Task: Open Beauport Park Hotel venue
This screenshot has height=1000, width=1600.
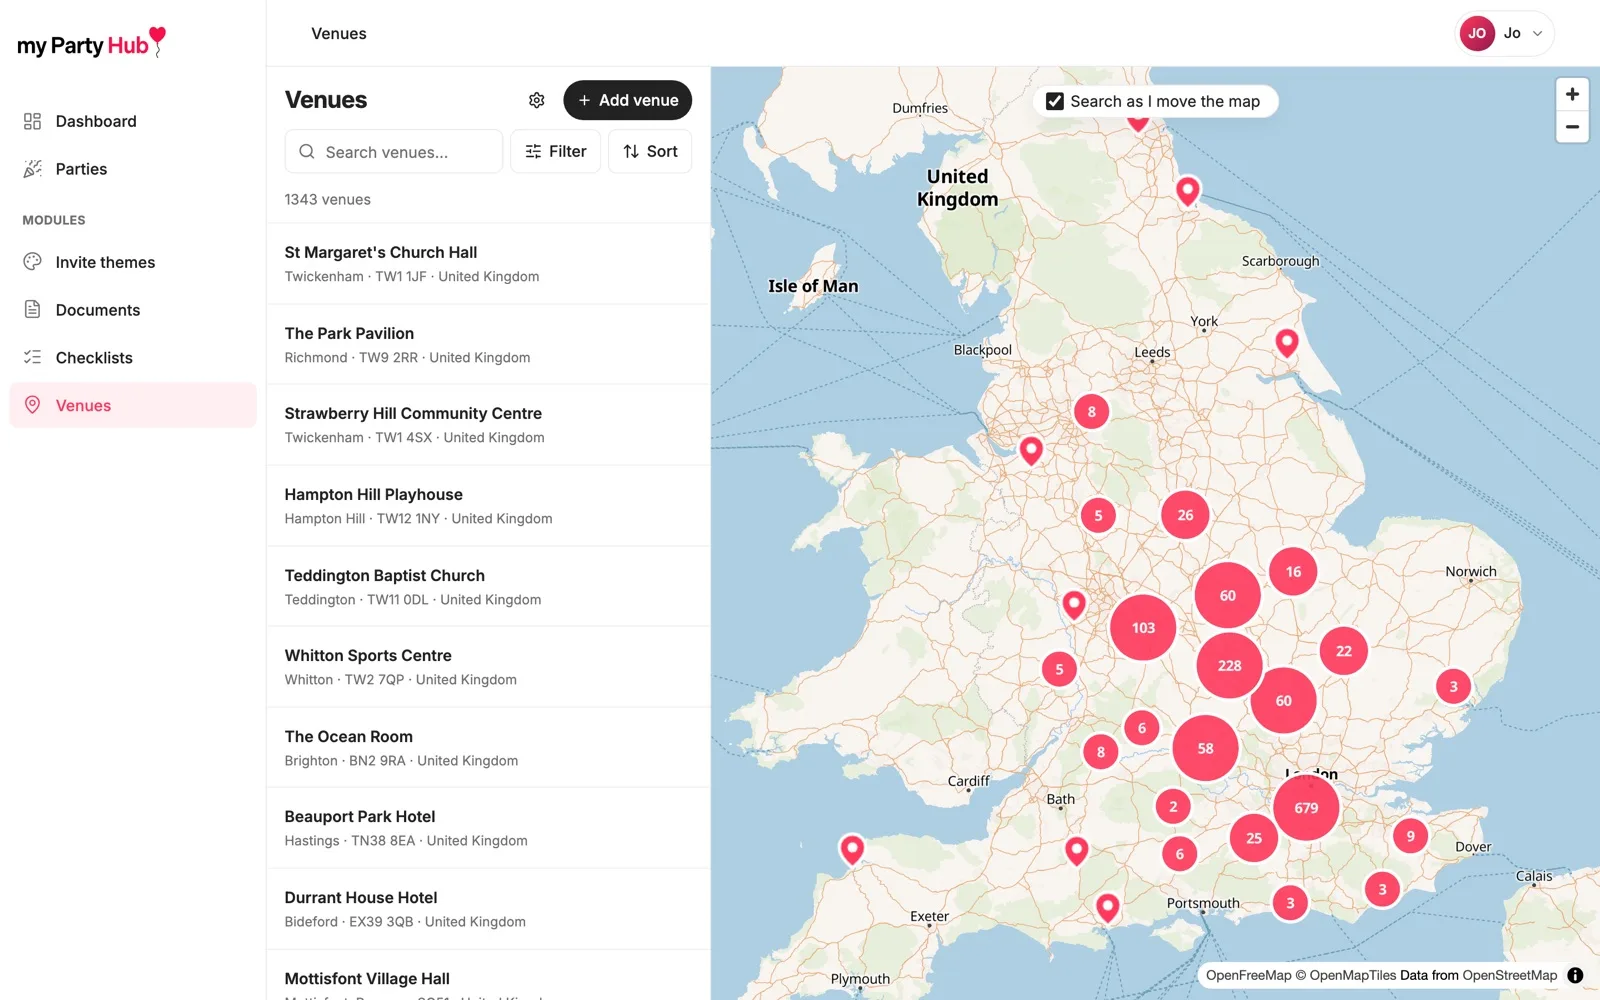Action: (488, 828)
